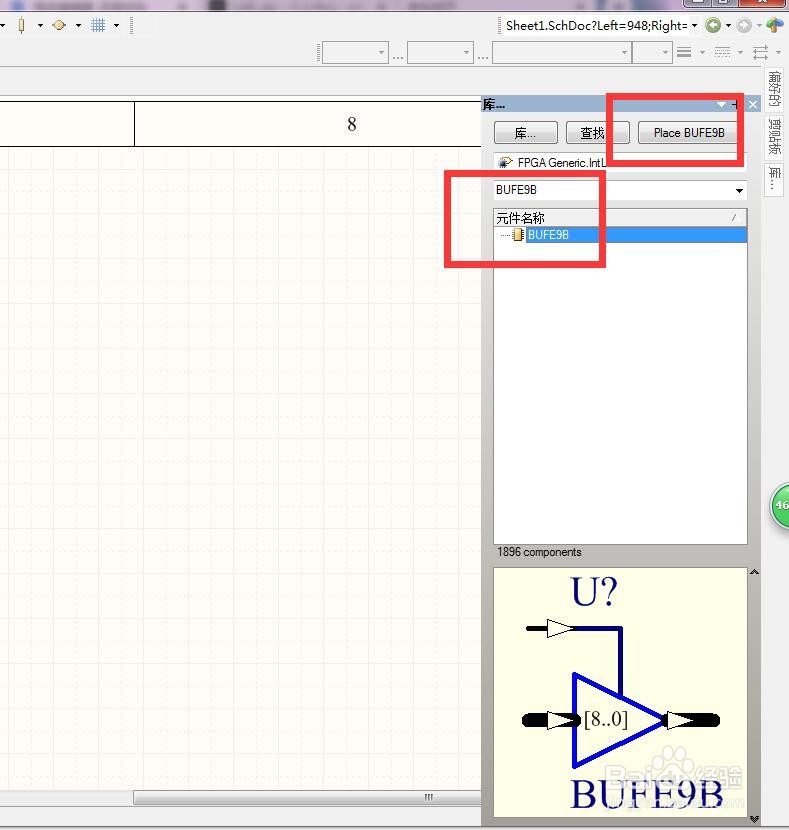
Task: Click the grey Forward navigation arrow
Action: tap(744, 25)
